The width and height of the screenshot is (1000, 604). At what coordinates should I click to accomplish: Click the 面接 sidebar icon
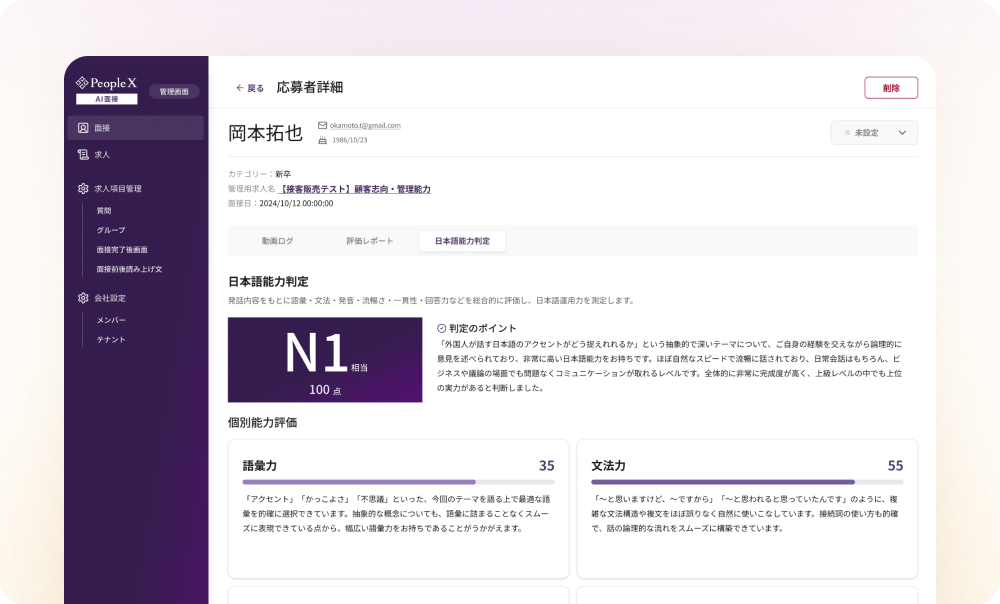[x=83, y=128]
